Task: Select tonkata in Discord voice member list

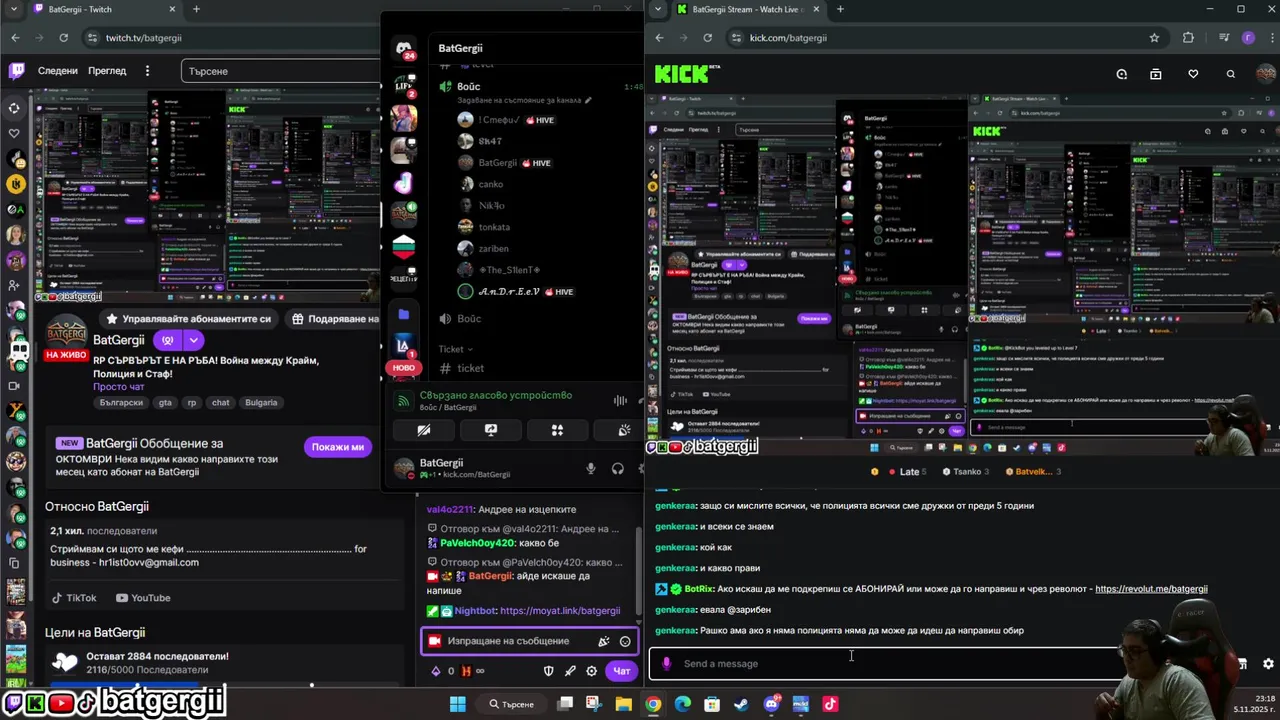Action: [x=494, y=227]
